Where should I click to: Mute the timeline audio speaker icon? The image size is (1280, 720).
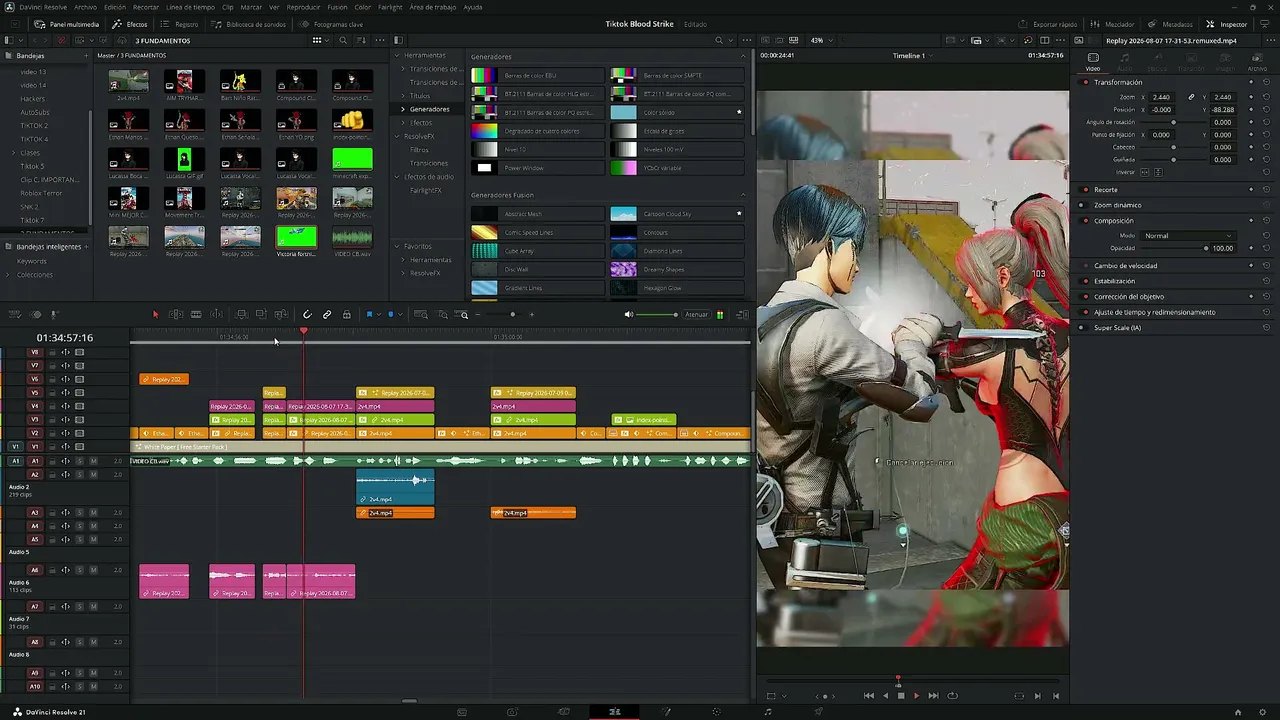click(629, 315)
